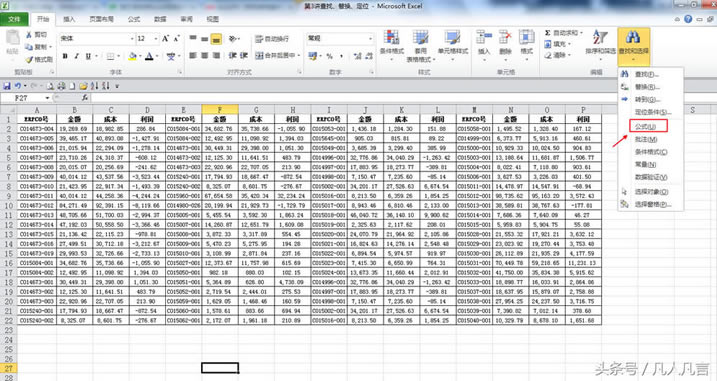This screenshot has height=381, width=717.
Task: Click the Sort and Filter icon
Action: 600,37
